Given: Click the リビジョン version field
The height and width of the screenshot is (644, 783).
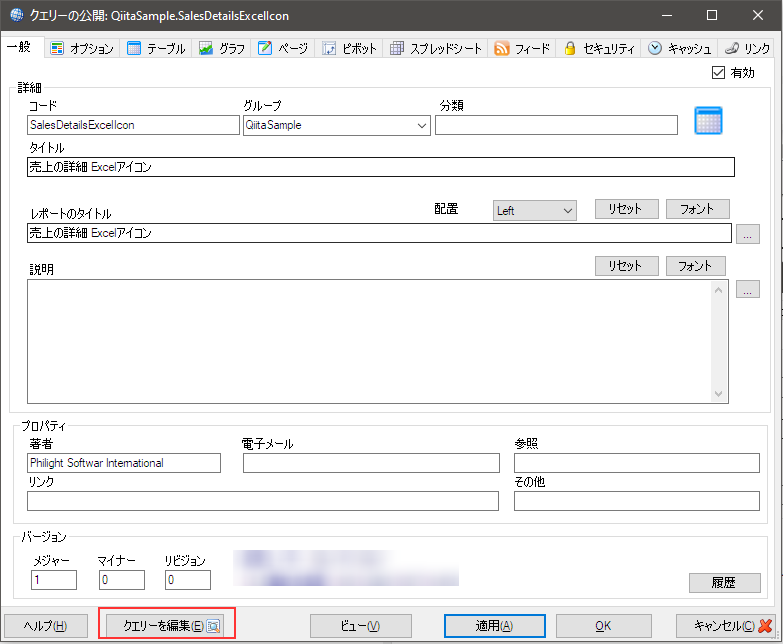Looking at the screenshot, I should coord(188,580).
